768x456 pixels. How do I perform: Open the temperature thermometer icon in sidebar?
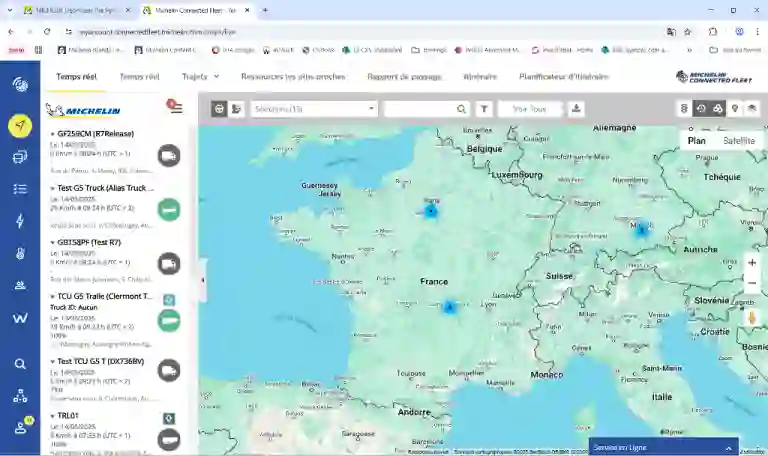20,253
